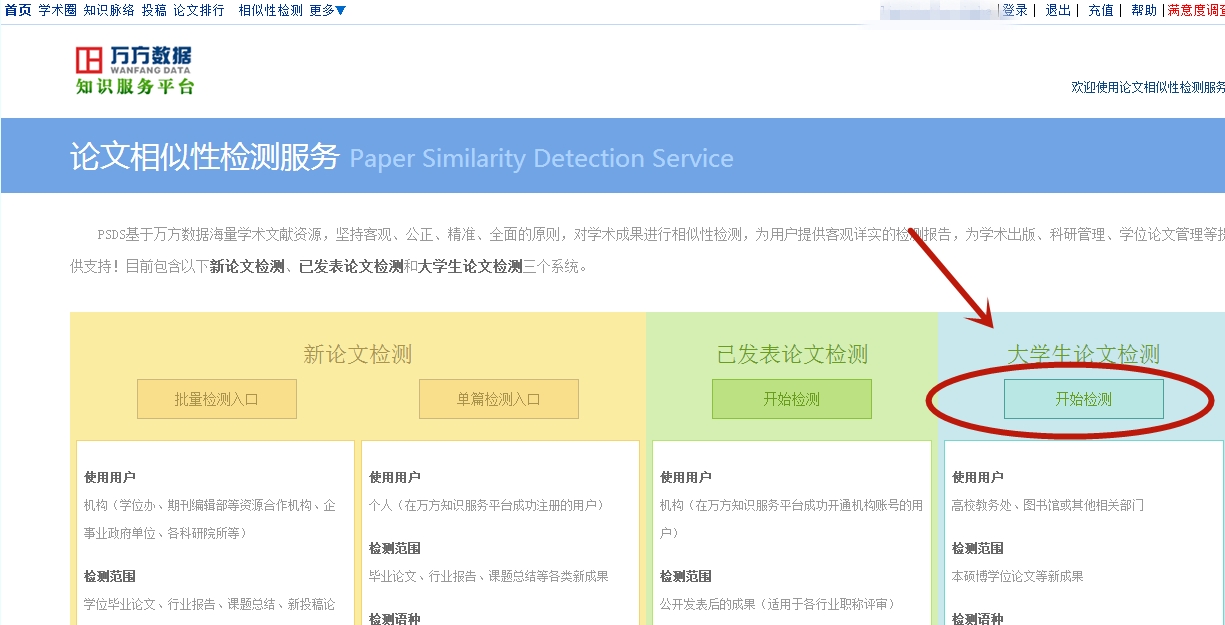Open 相似性检测 in the top navigation
Screen dimensions: 1225x625
click(270, 10)
